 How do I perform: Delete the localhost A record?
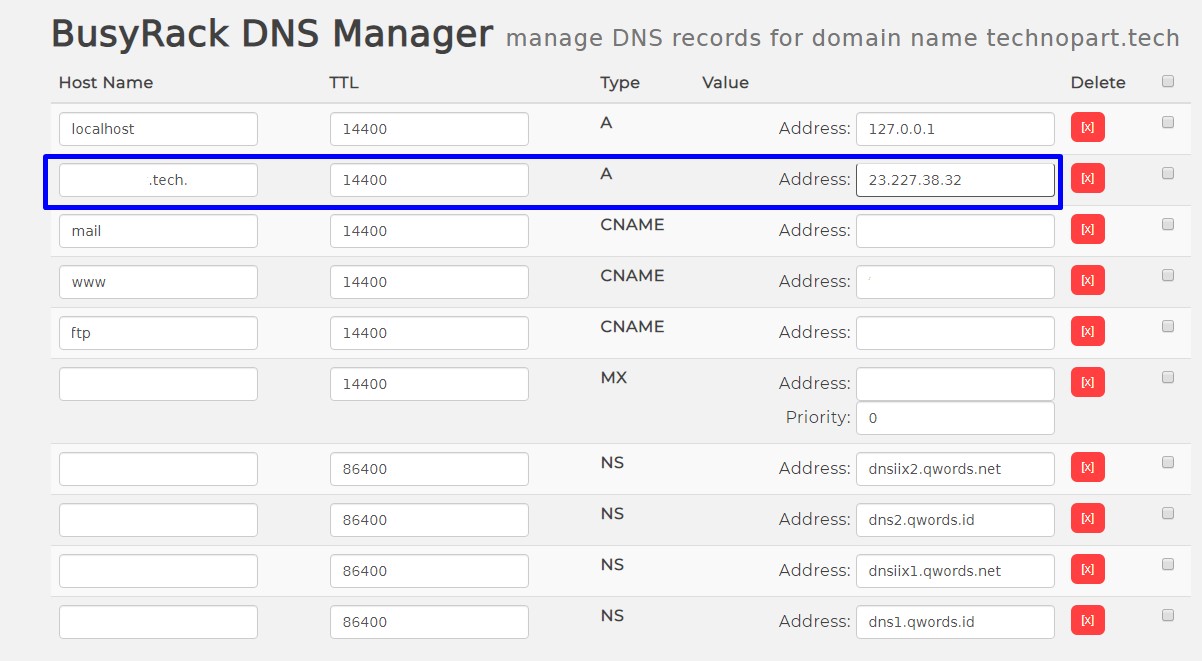tap(1087, 128)
